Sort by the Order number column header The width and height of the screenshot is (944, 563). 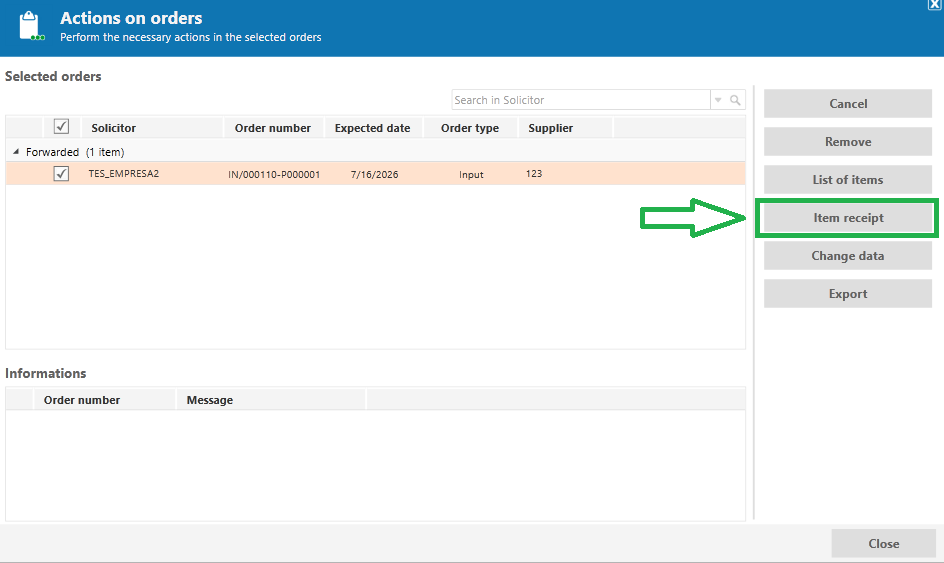pos(274,128)
